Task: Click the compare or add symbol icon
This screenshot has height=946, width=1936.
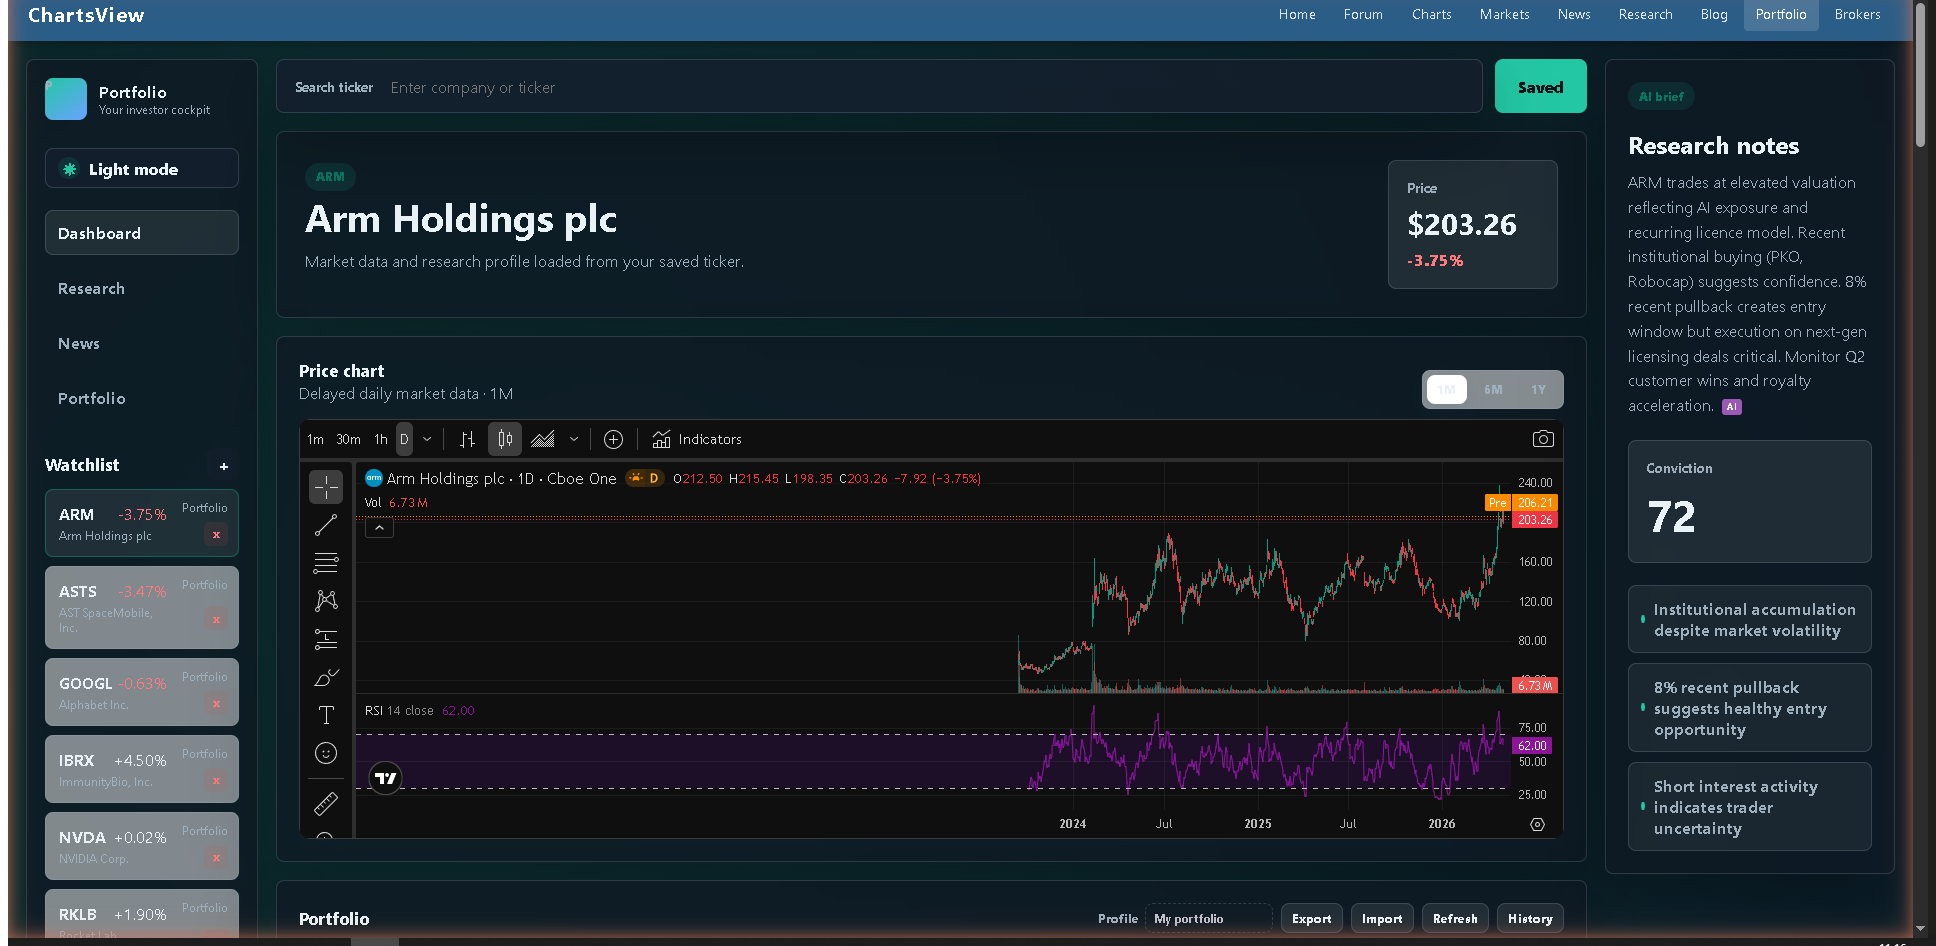Action: point(614,439)
